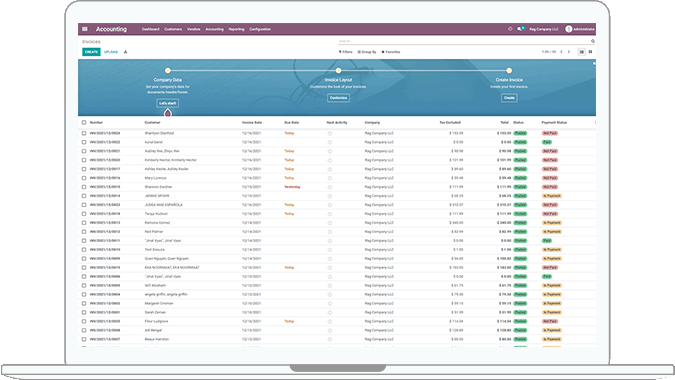
Task: Sort by the Due Date column header
Action: tap(291, 123)
